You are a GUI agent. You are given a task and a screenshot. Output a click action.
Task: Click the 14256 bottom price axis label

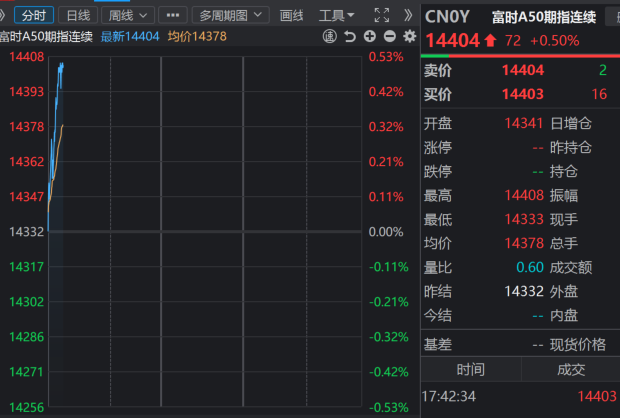tap(26, 407)
